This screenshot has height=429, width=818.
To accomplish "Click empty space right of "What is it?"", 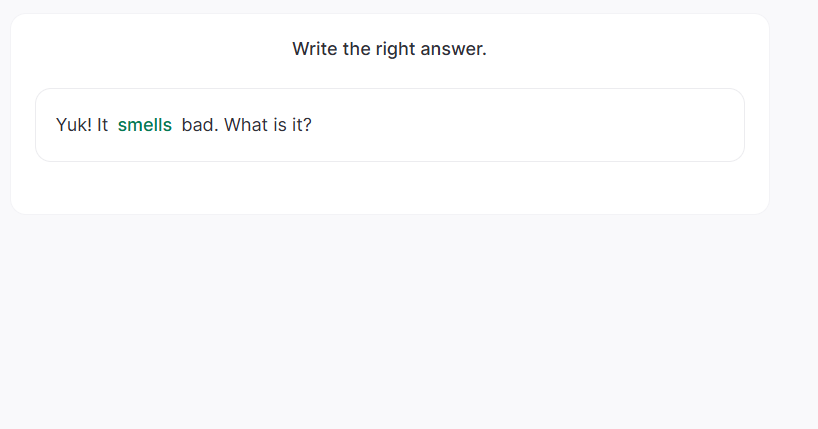I will (520, 125).
